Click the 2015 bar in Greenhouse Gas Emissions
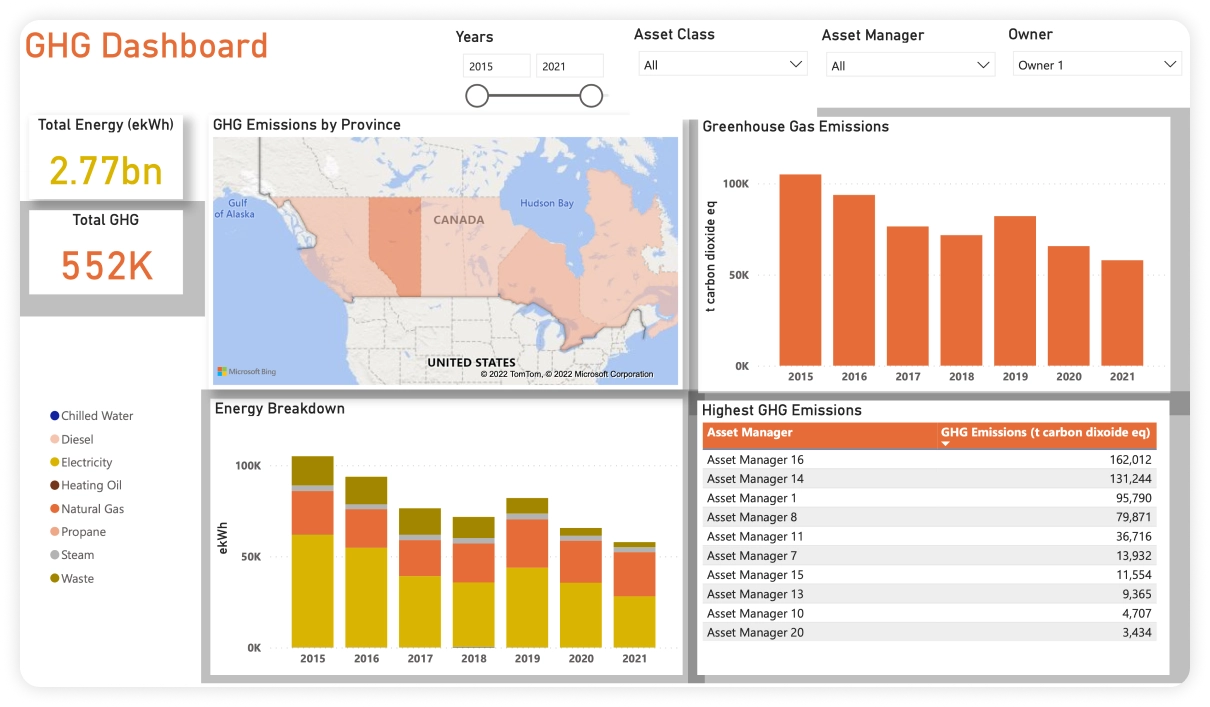Image resolution: width=1210 pixels, height=707 pixels. (800, 270)
